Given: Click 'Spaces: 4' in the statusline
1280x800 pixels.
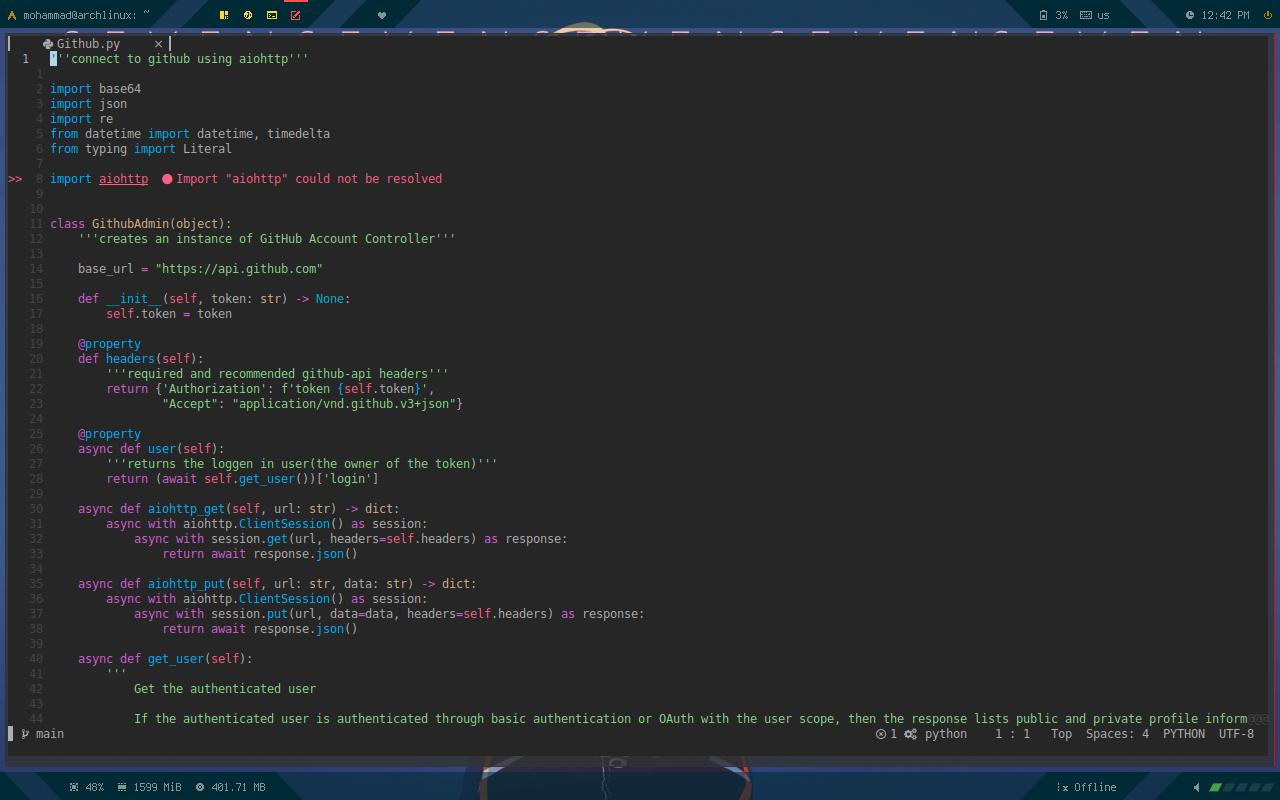Looking at the screenshot, I should tap(1117, 734).
